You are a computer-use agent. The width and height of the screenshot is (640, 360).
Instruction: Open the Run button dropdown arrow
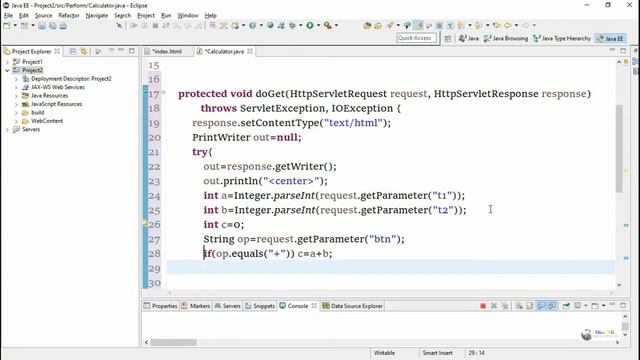click(x=318, y=25)
